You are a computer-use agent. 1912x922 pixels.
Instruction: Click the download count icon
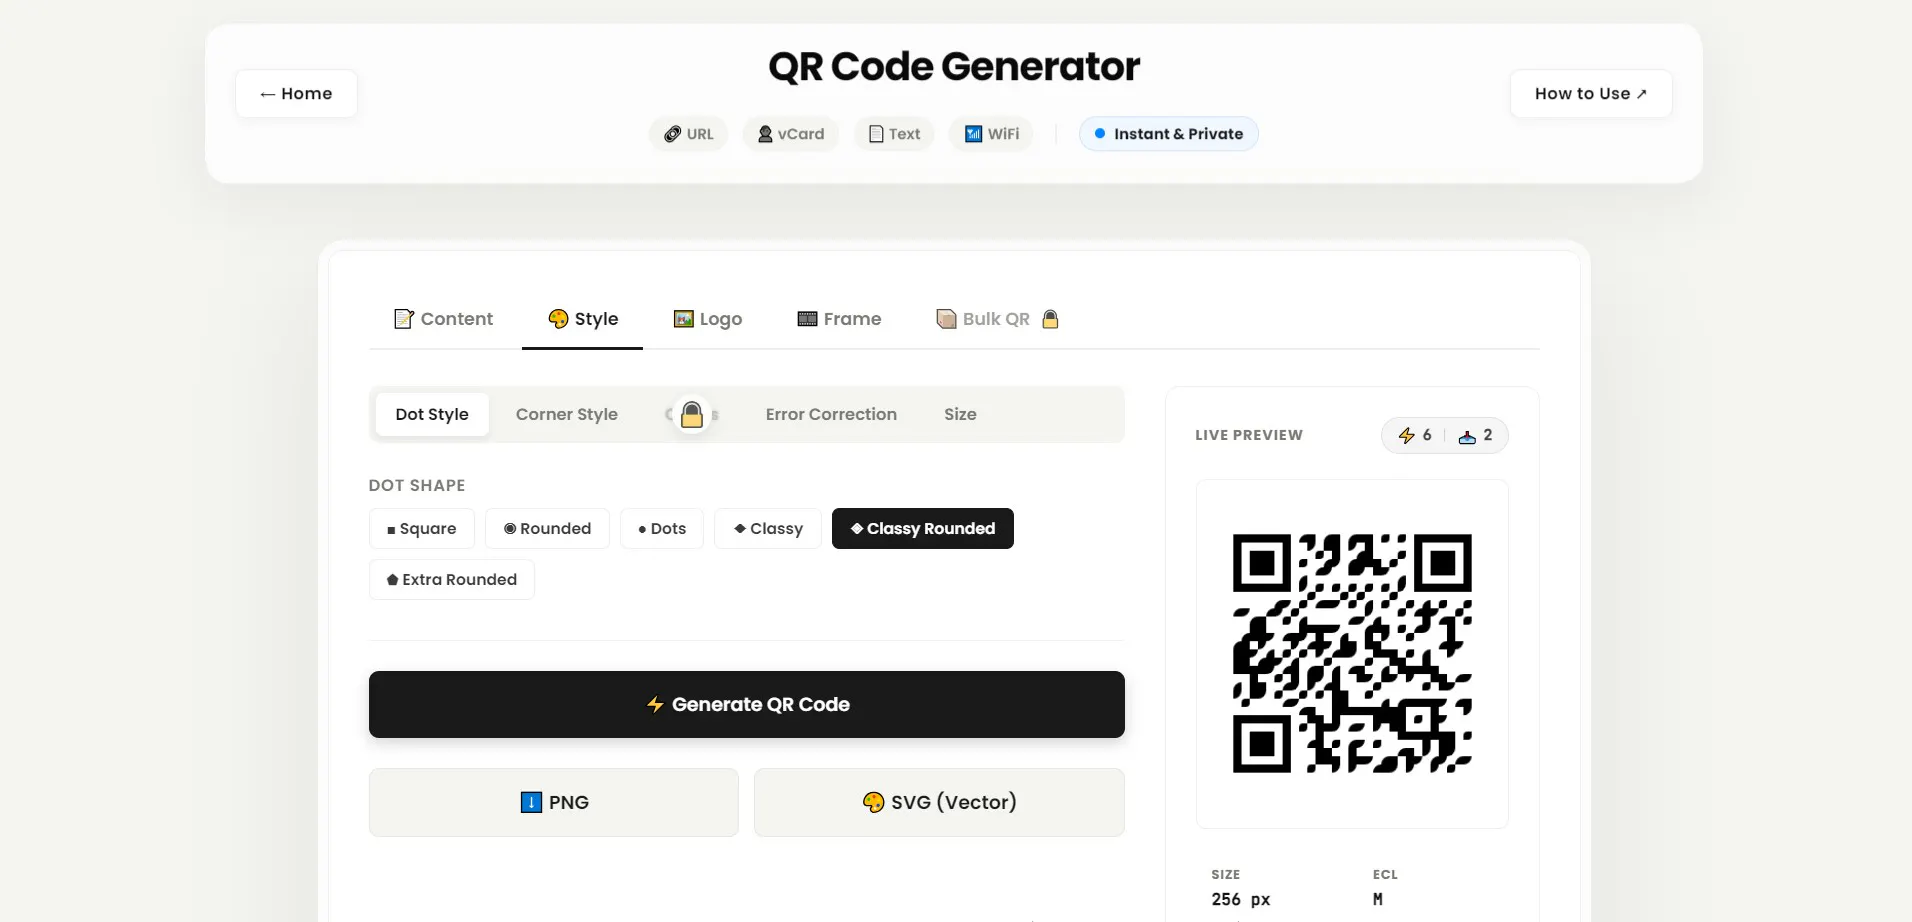pos(1467,436)
